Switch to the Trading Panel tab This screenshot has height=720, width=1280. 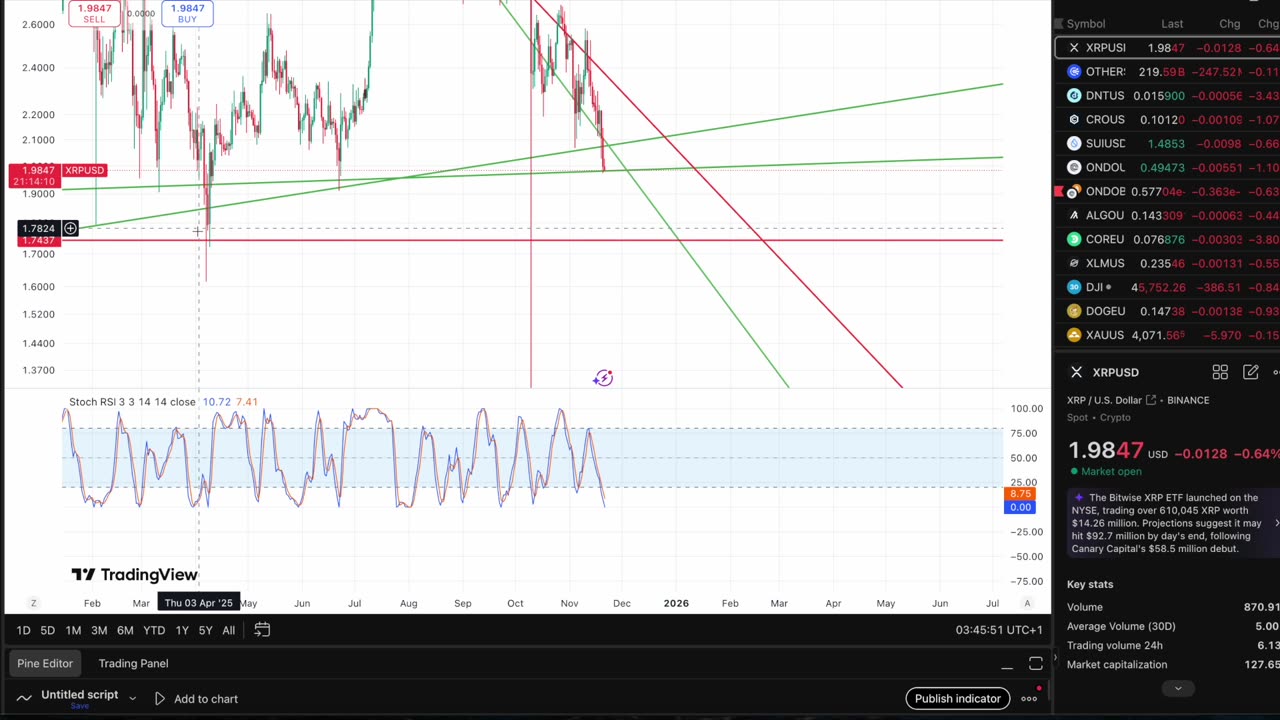133,663
